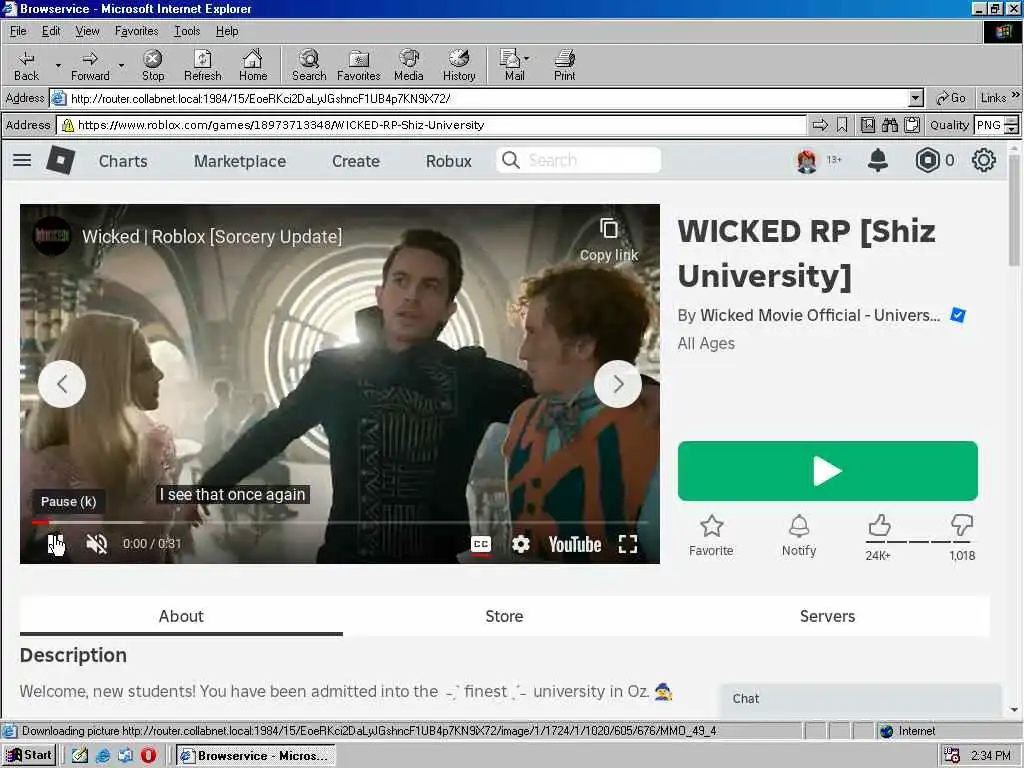Toggle Favorite star for this game

711,526
